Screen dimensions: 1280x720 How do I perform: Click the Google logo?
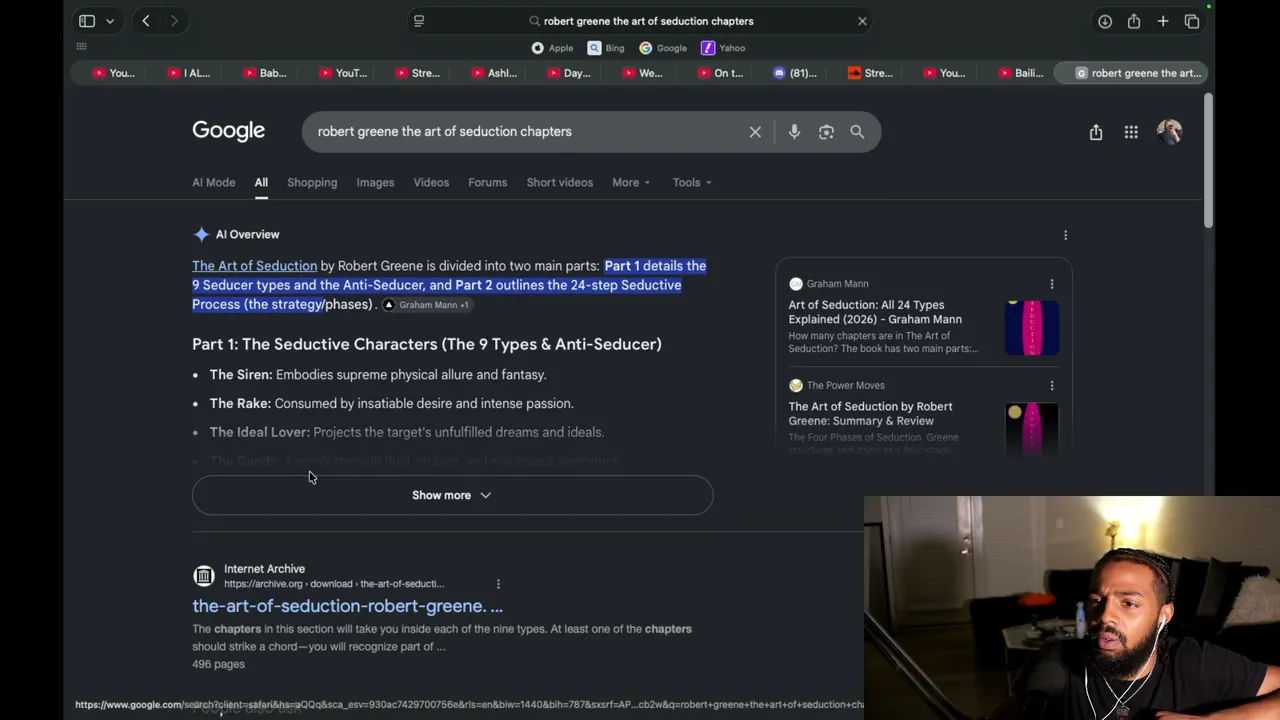(229, 131)
